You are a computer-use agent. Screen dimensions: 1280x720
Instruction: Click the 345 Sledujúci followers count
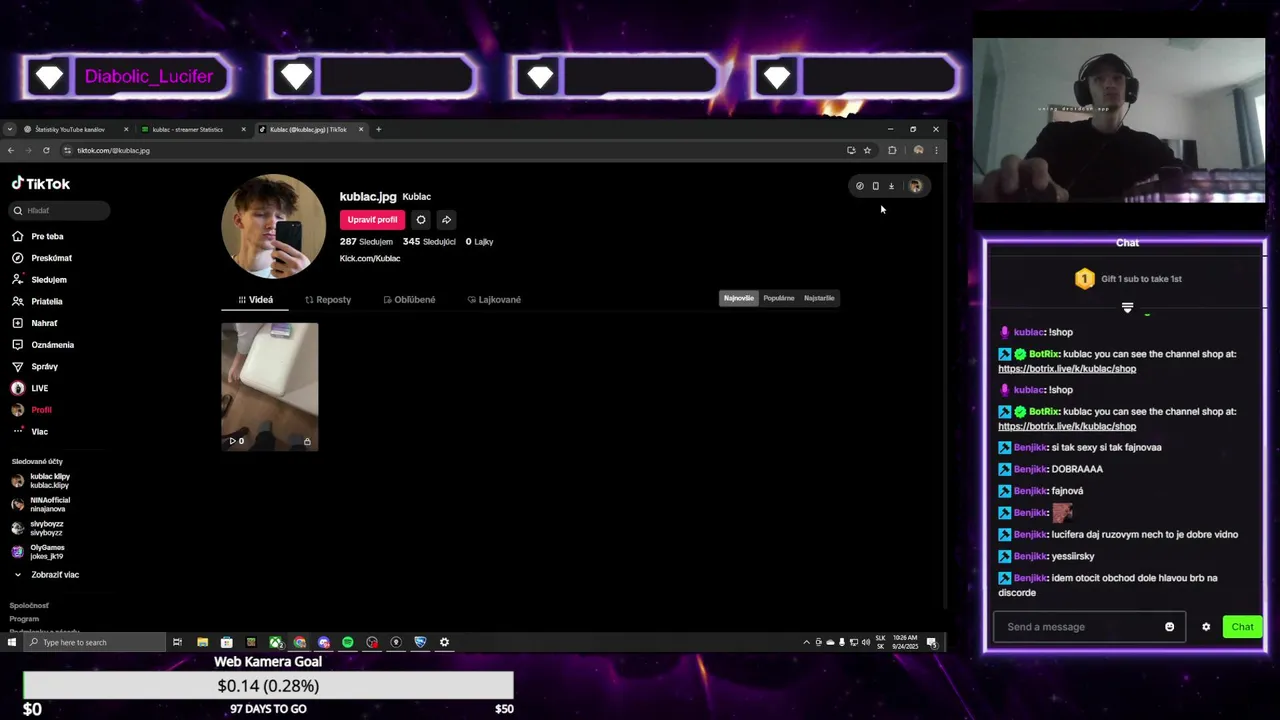(x=429, y=242)
